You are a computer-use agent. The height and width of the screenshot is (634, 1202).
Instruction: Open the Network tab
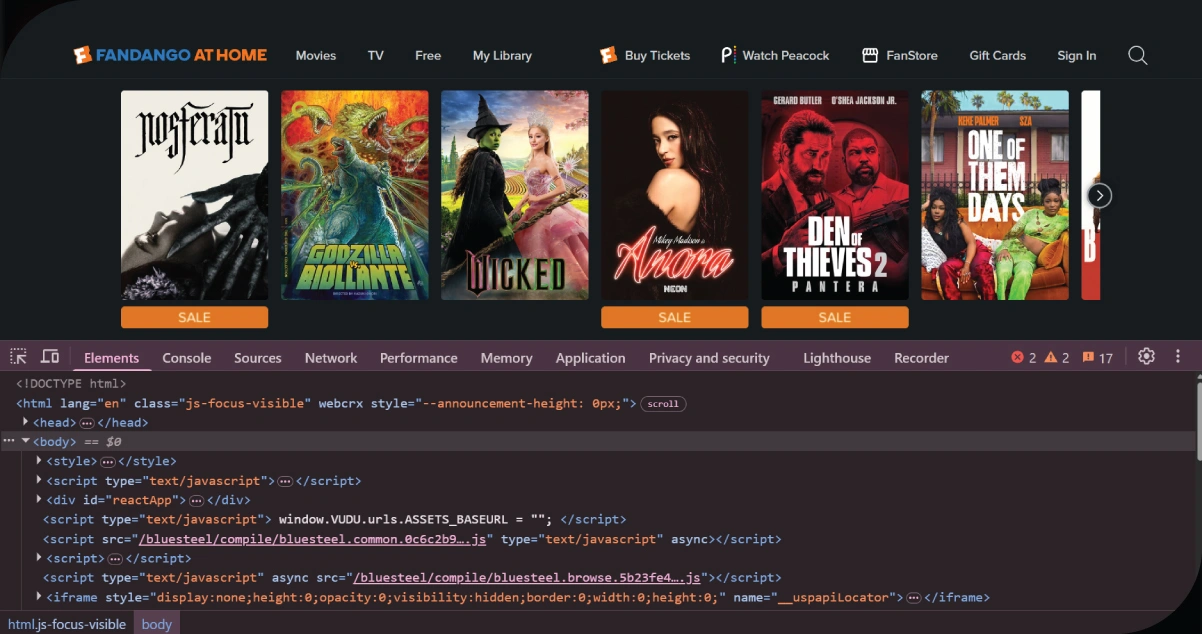(x=330, y=358)
